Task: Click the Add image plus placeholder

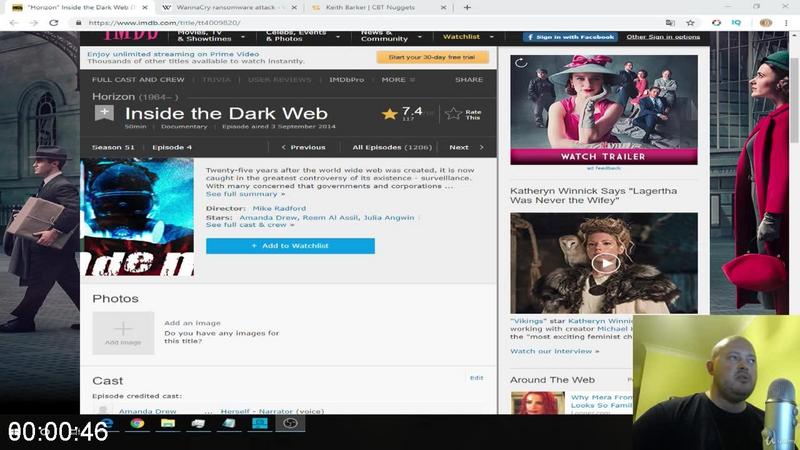Action: 123,333
